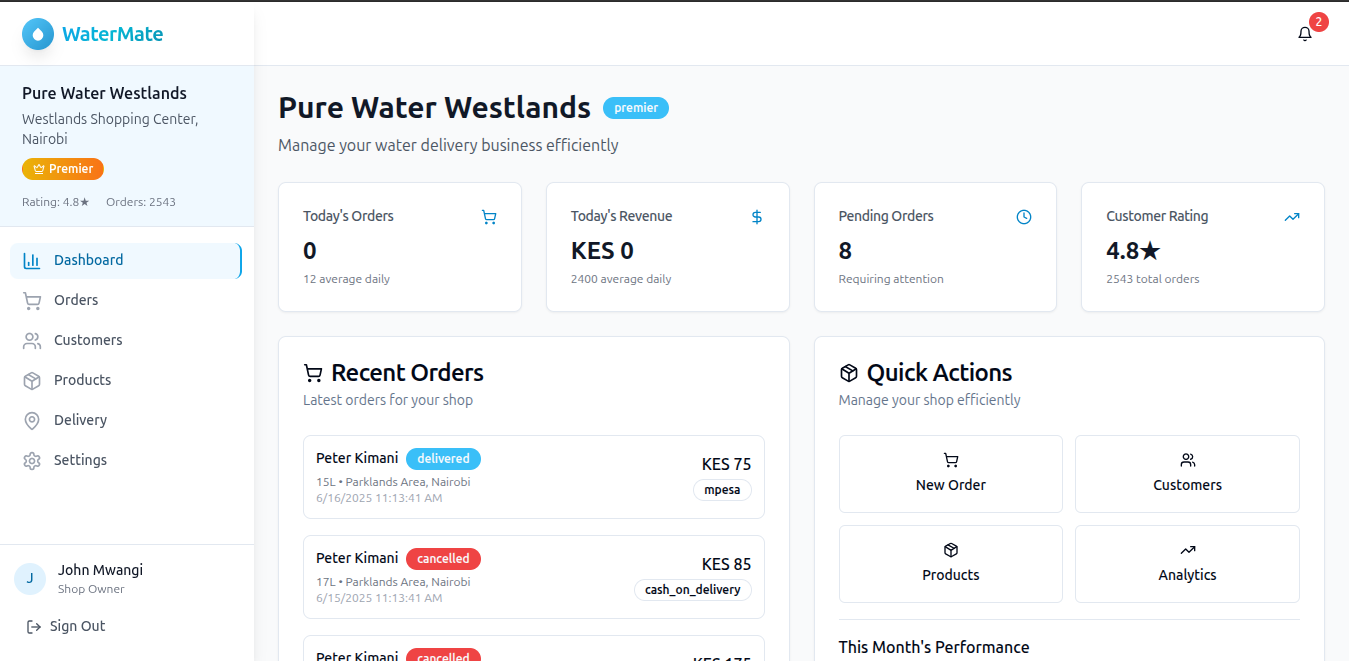Viewport: 1349px width, 661px height.
Task: Click the Pure Water Westlands sidebar shop name
Action: [104, 93]
